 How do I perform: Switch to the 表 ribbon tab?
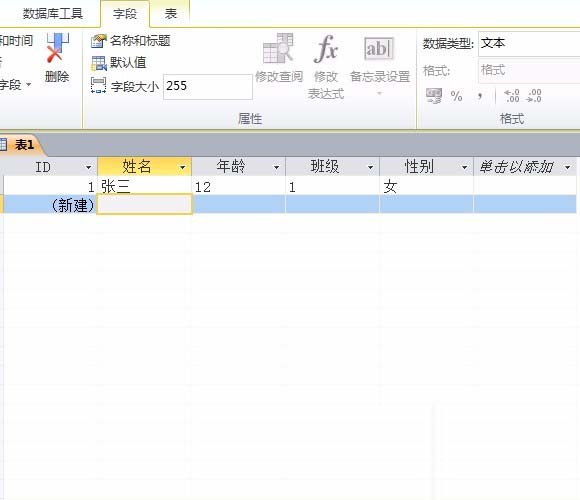pyautogui.click(x=171, y=14)
